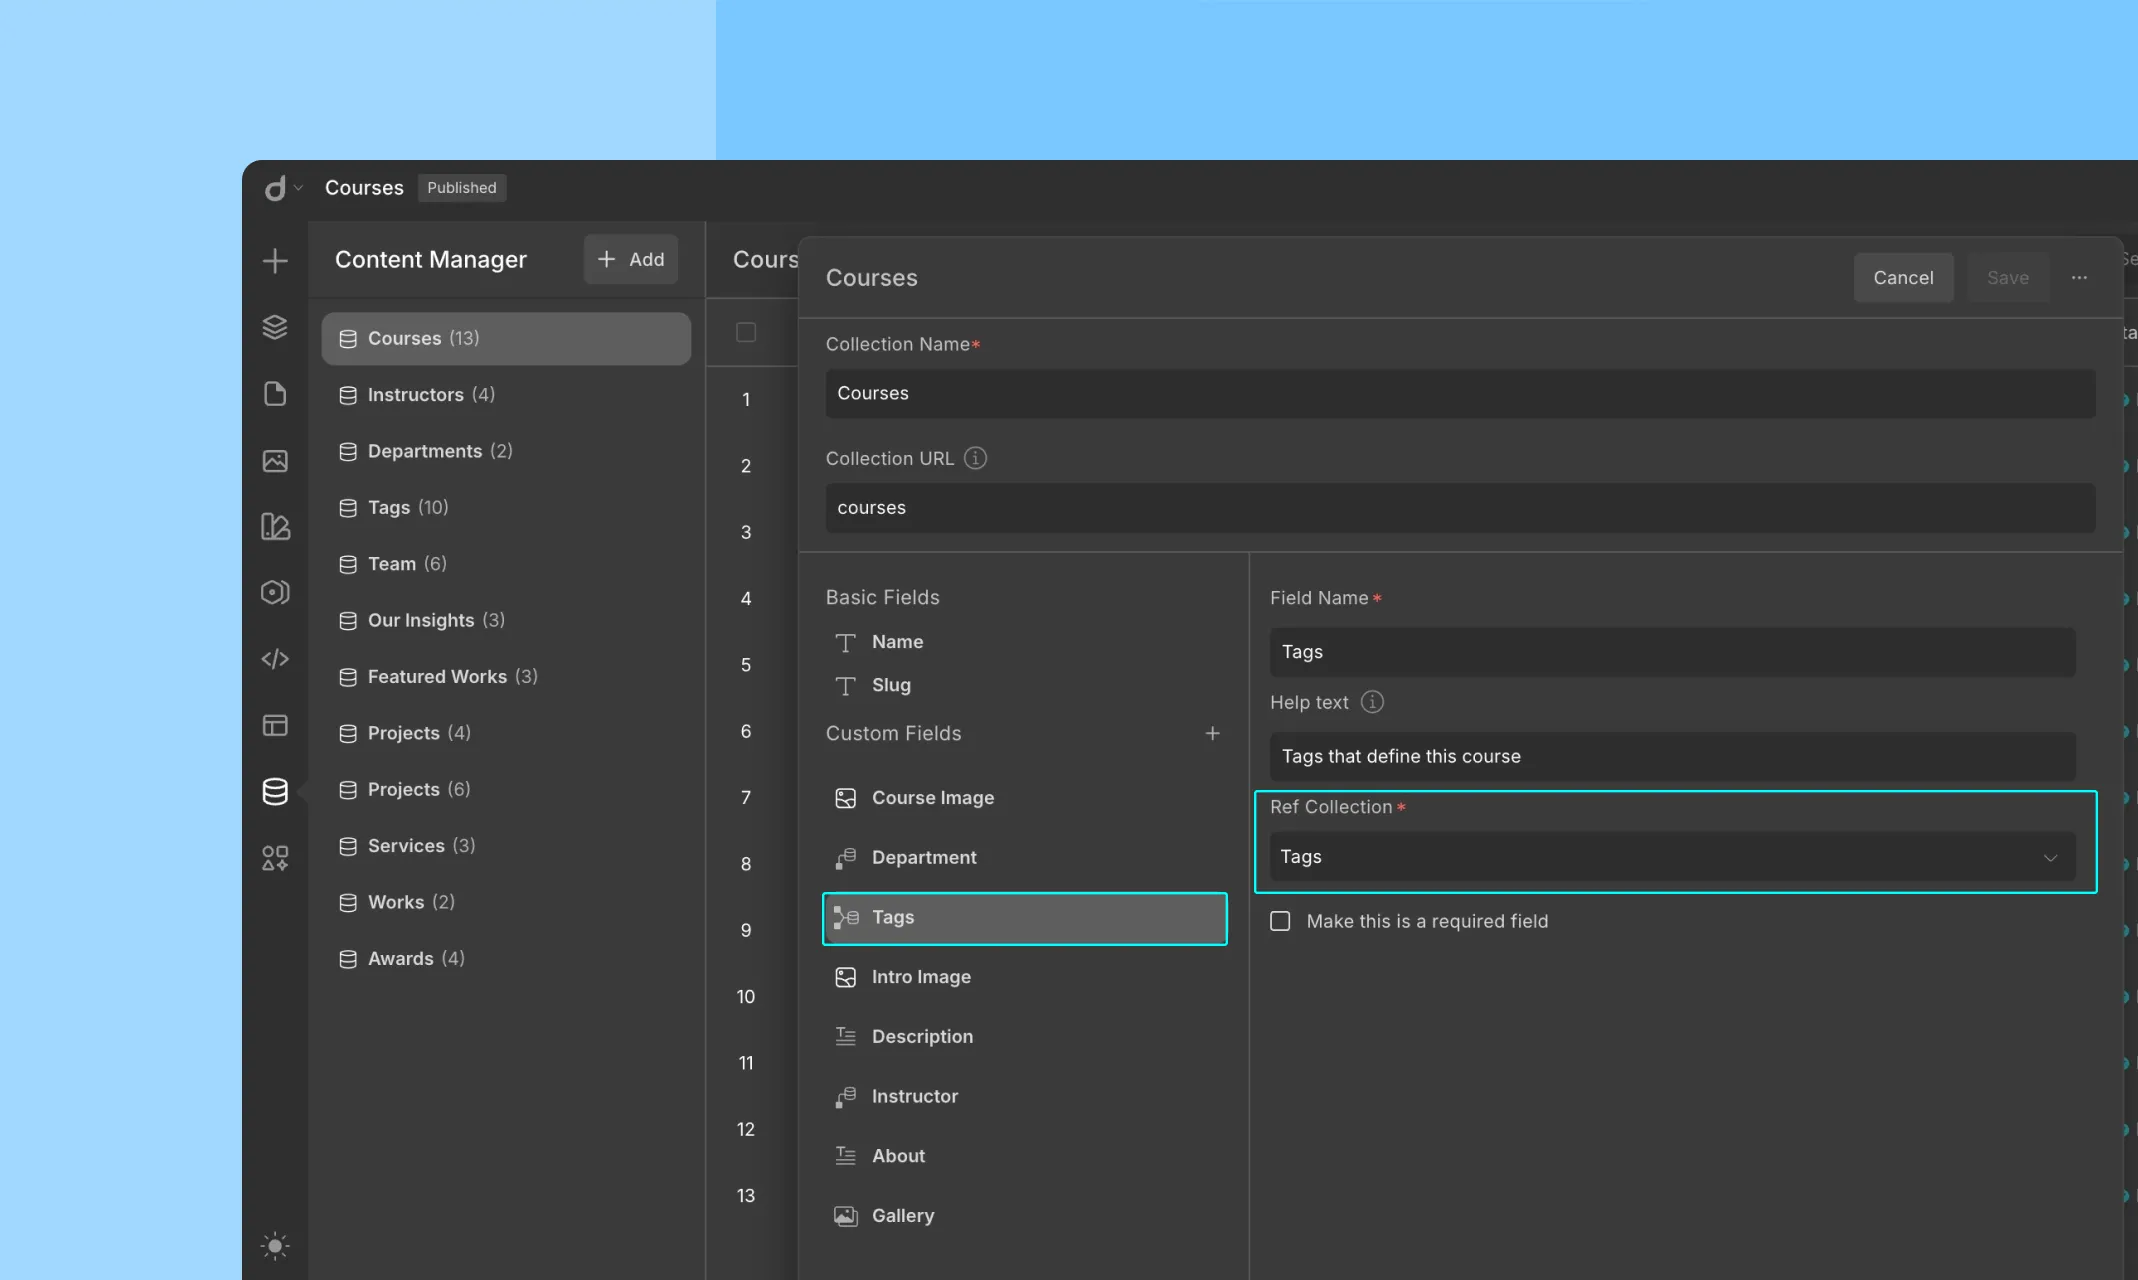
Task: Click the Add collection button
Action: pyautogui.click(x=631, y=260)
